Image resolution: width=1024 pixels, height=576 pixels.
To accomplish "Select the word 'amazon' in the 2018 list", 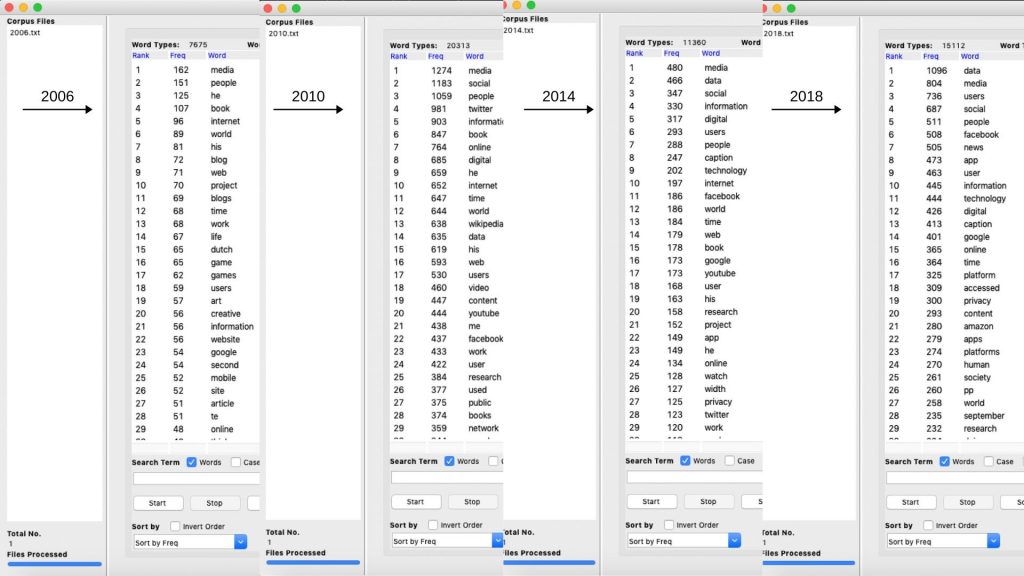I will coord(978,327).
